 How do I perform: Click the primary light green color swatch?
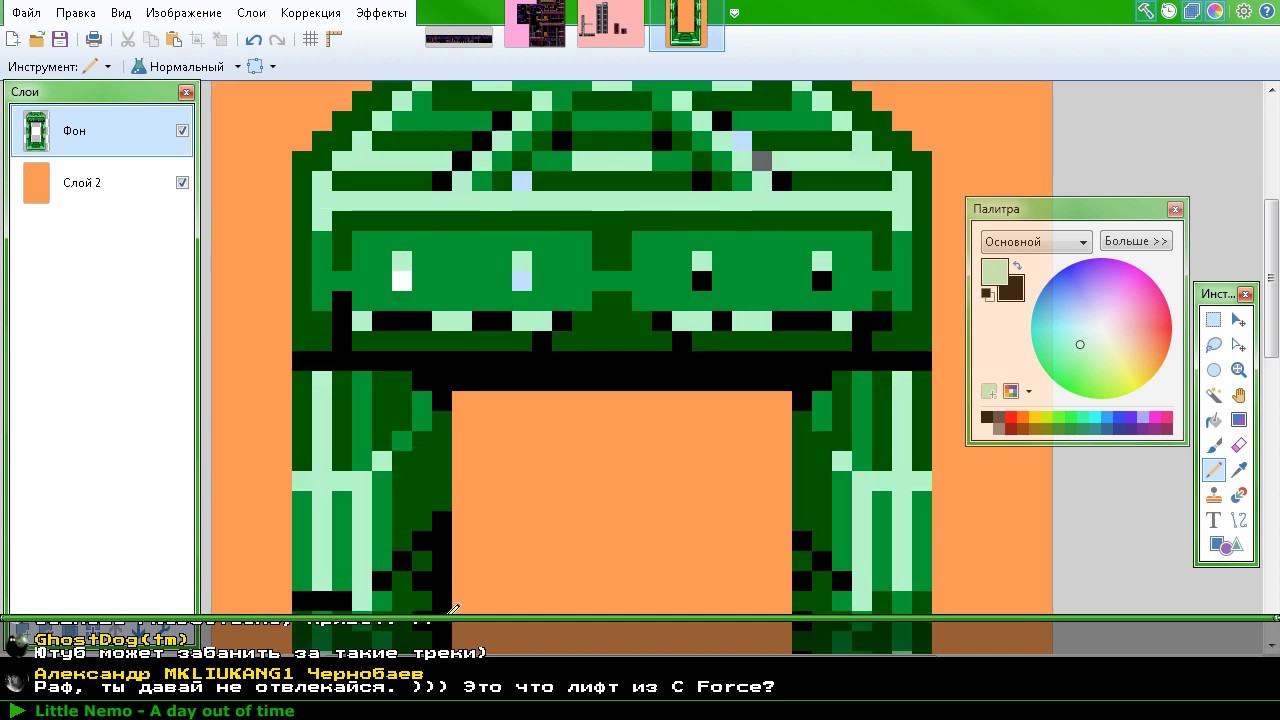(993, 270)
